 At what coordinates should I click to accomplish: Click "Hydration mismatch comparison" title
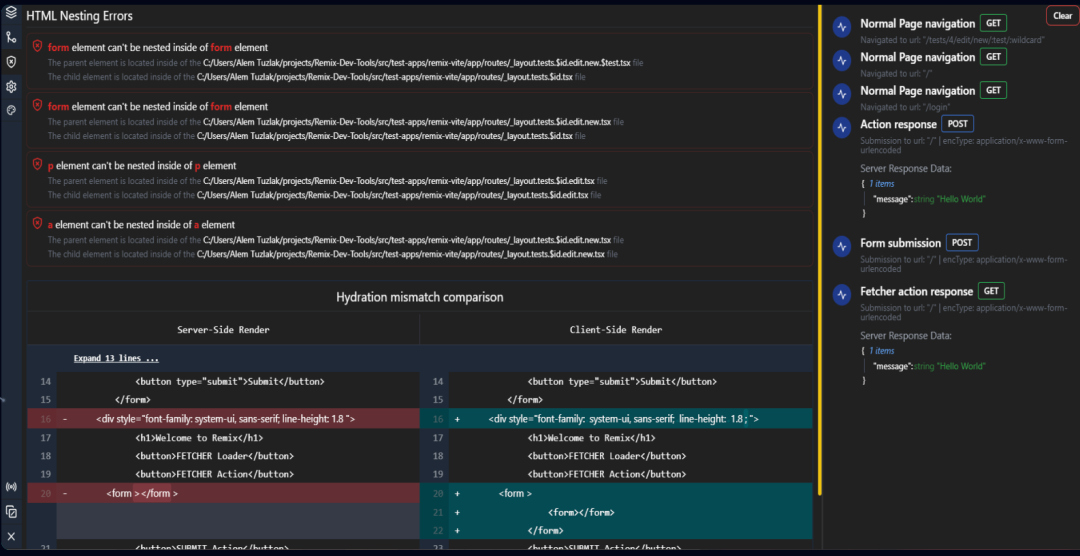pos(419,298)
